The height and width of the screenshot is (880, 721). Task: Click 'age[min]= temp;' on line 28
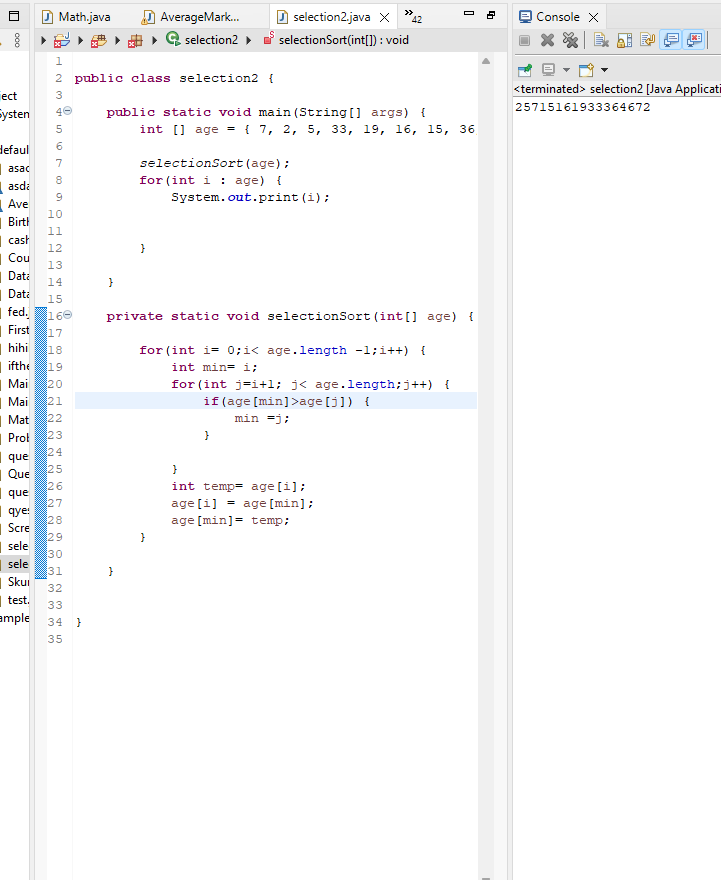coord(230,520)
